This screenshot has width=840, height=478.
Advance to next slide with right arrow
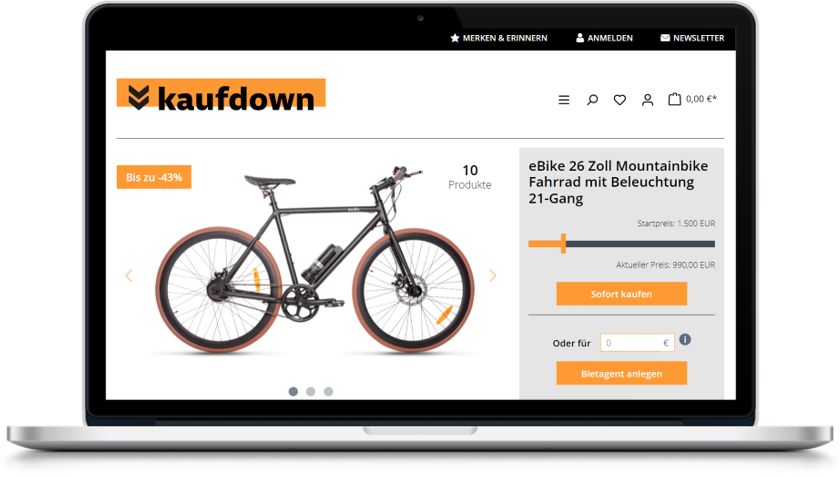click(x=492, y=276)
